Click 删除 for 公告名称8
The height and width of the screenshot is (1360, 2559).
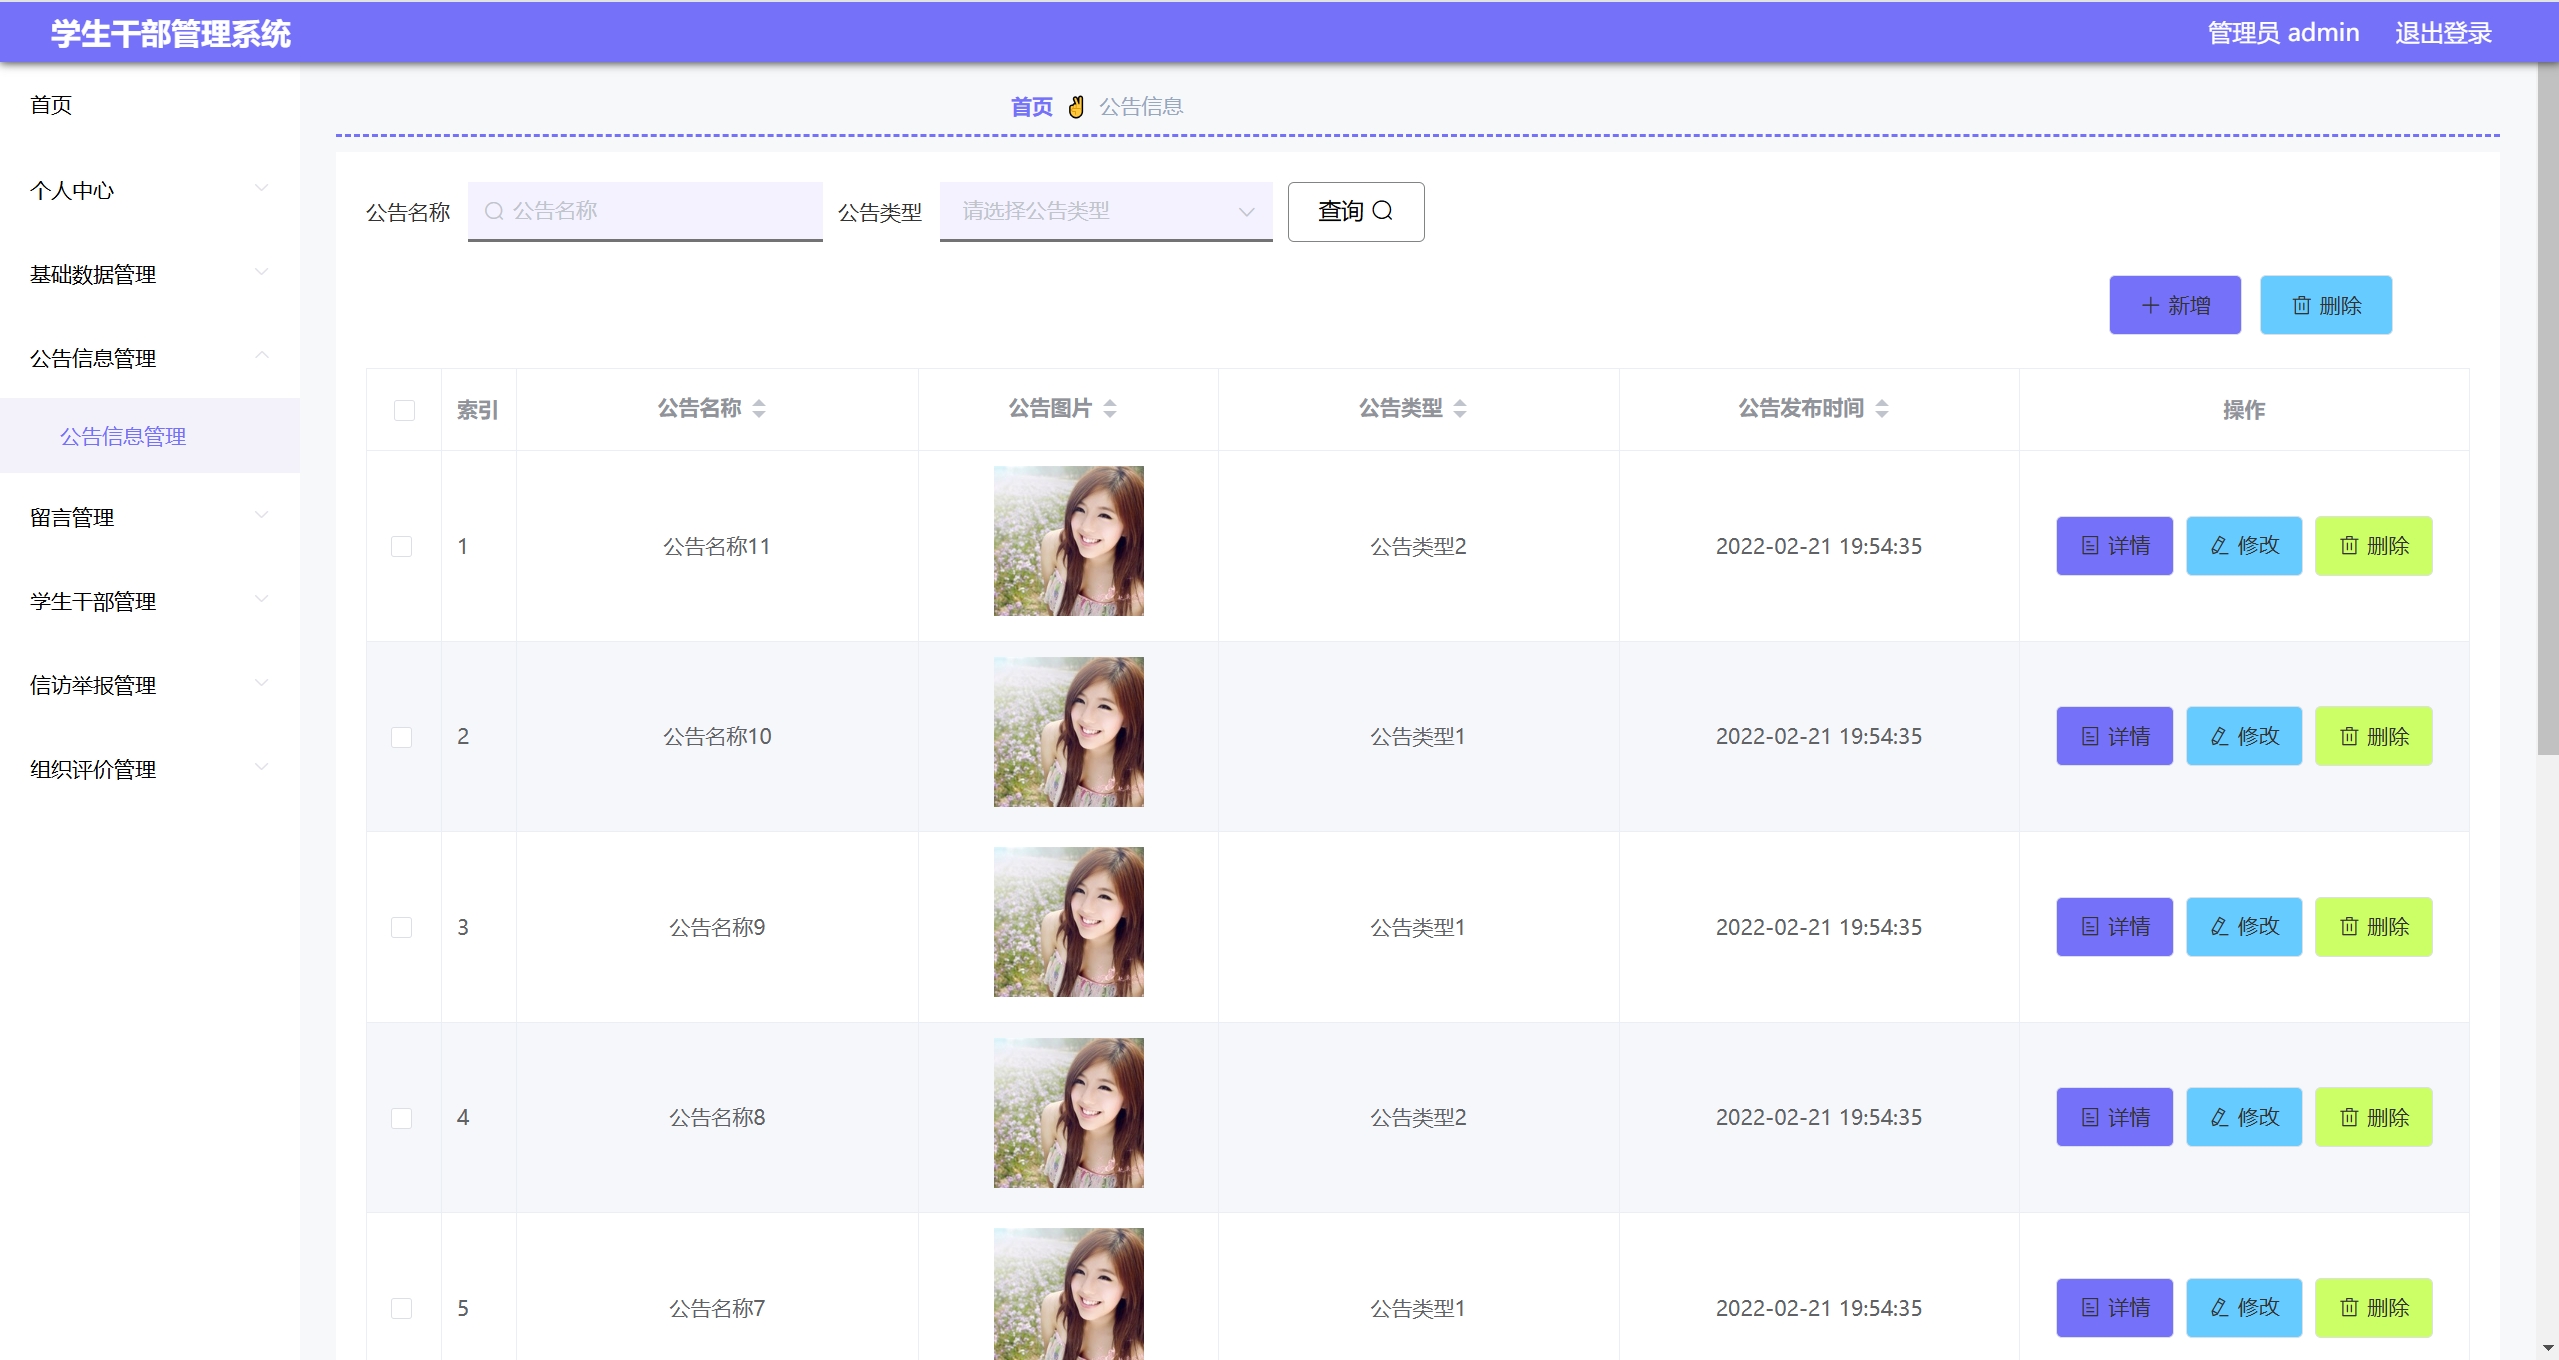pyautogui.click(x=2374, y=1117)
